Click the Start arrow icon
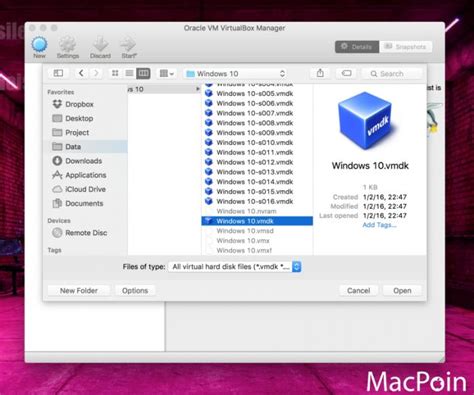Image resolution: width=474 pixels, height=395 pixels. tap(128, 45)
